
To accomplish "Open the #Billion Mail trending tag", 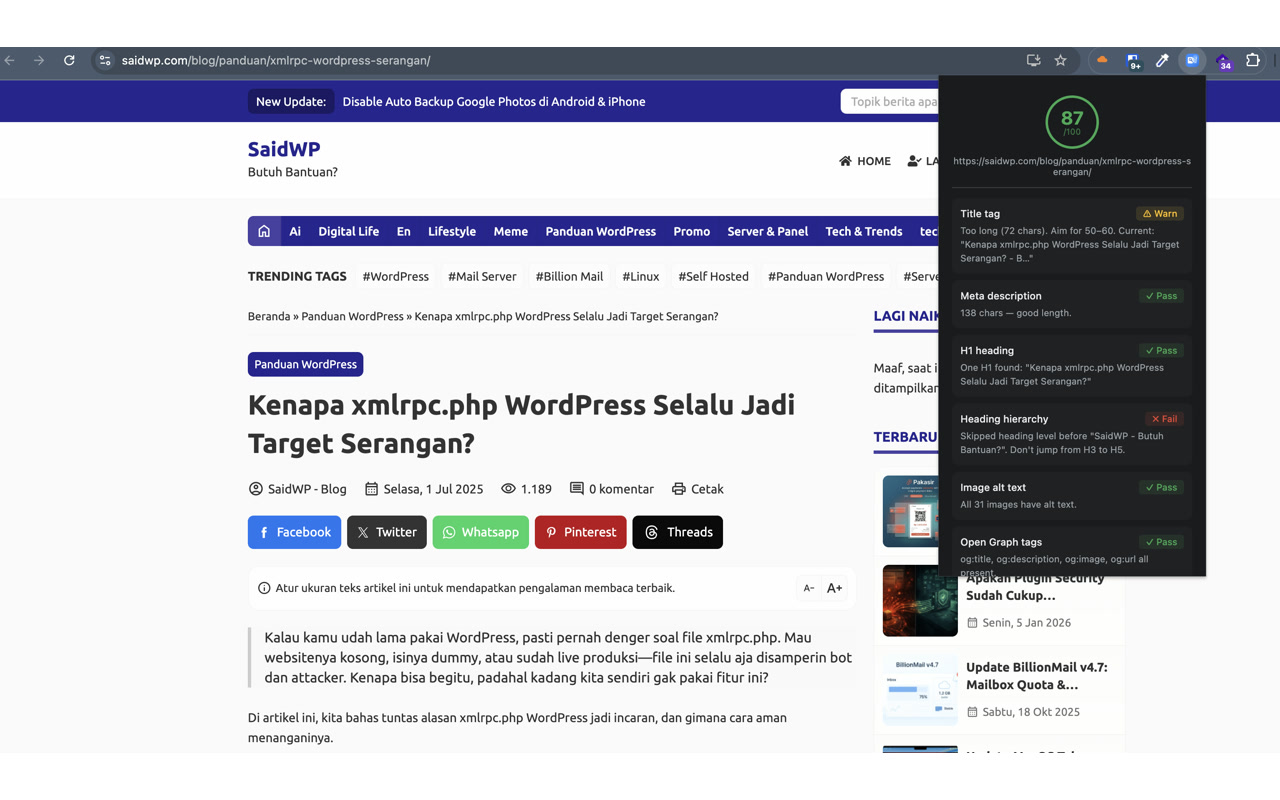I will point(569,276).
